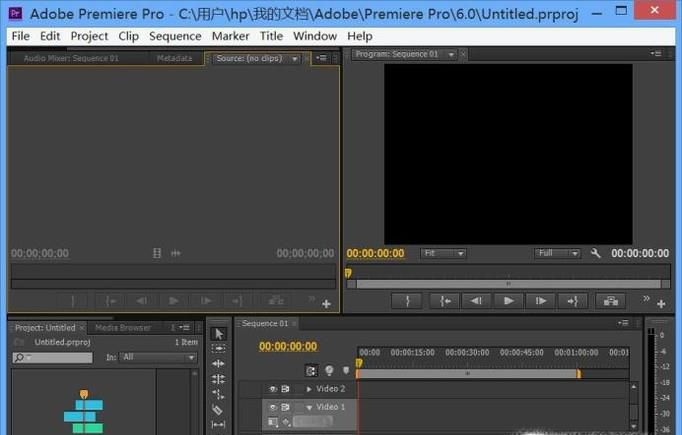Open the Marker menu

[x=231, y=36]
